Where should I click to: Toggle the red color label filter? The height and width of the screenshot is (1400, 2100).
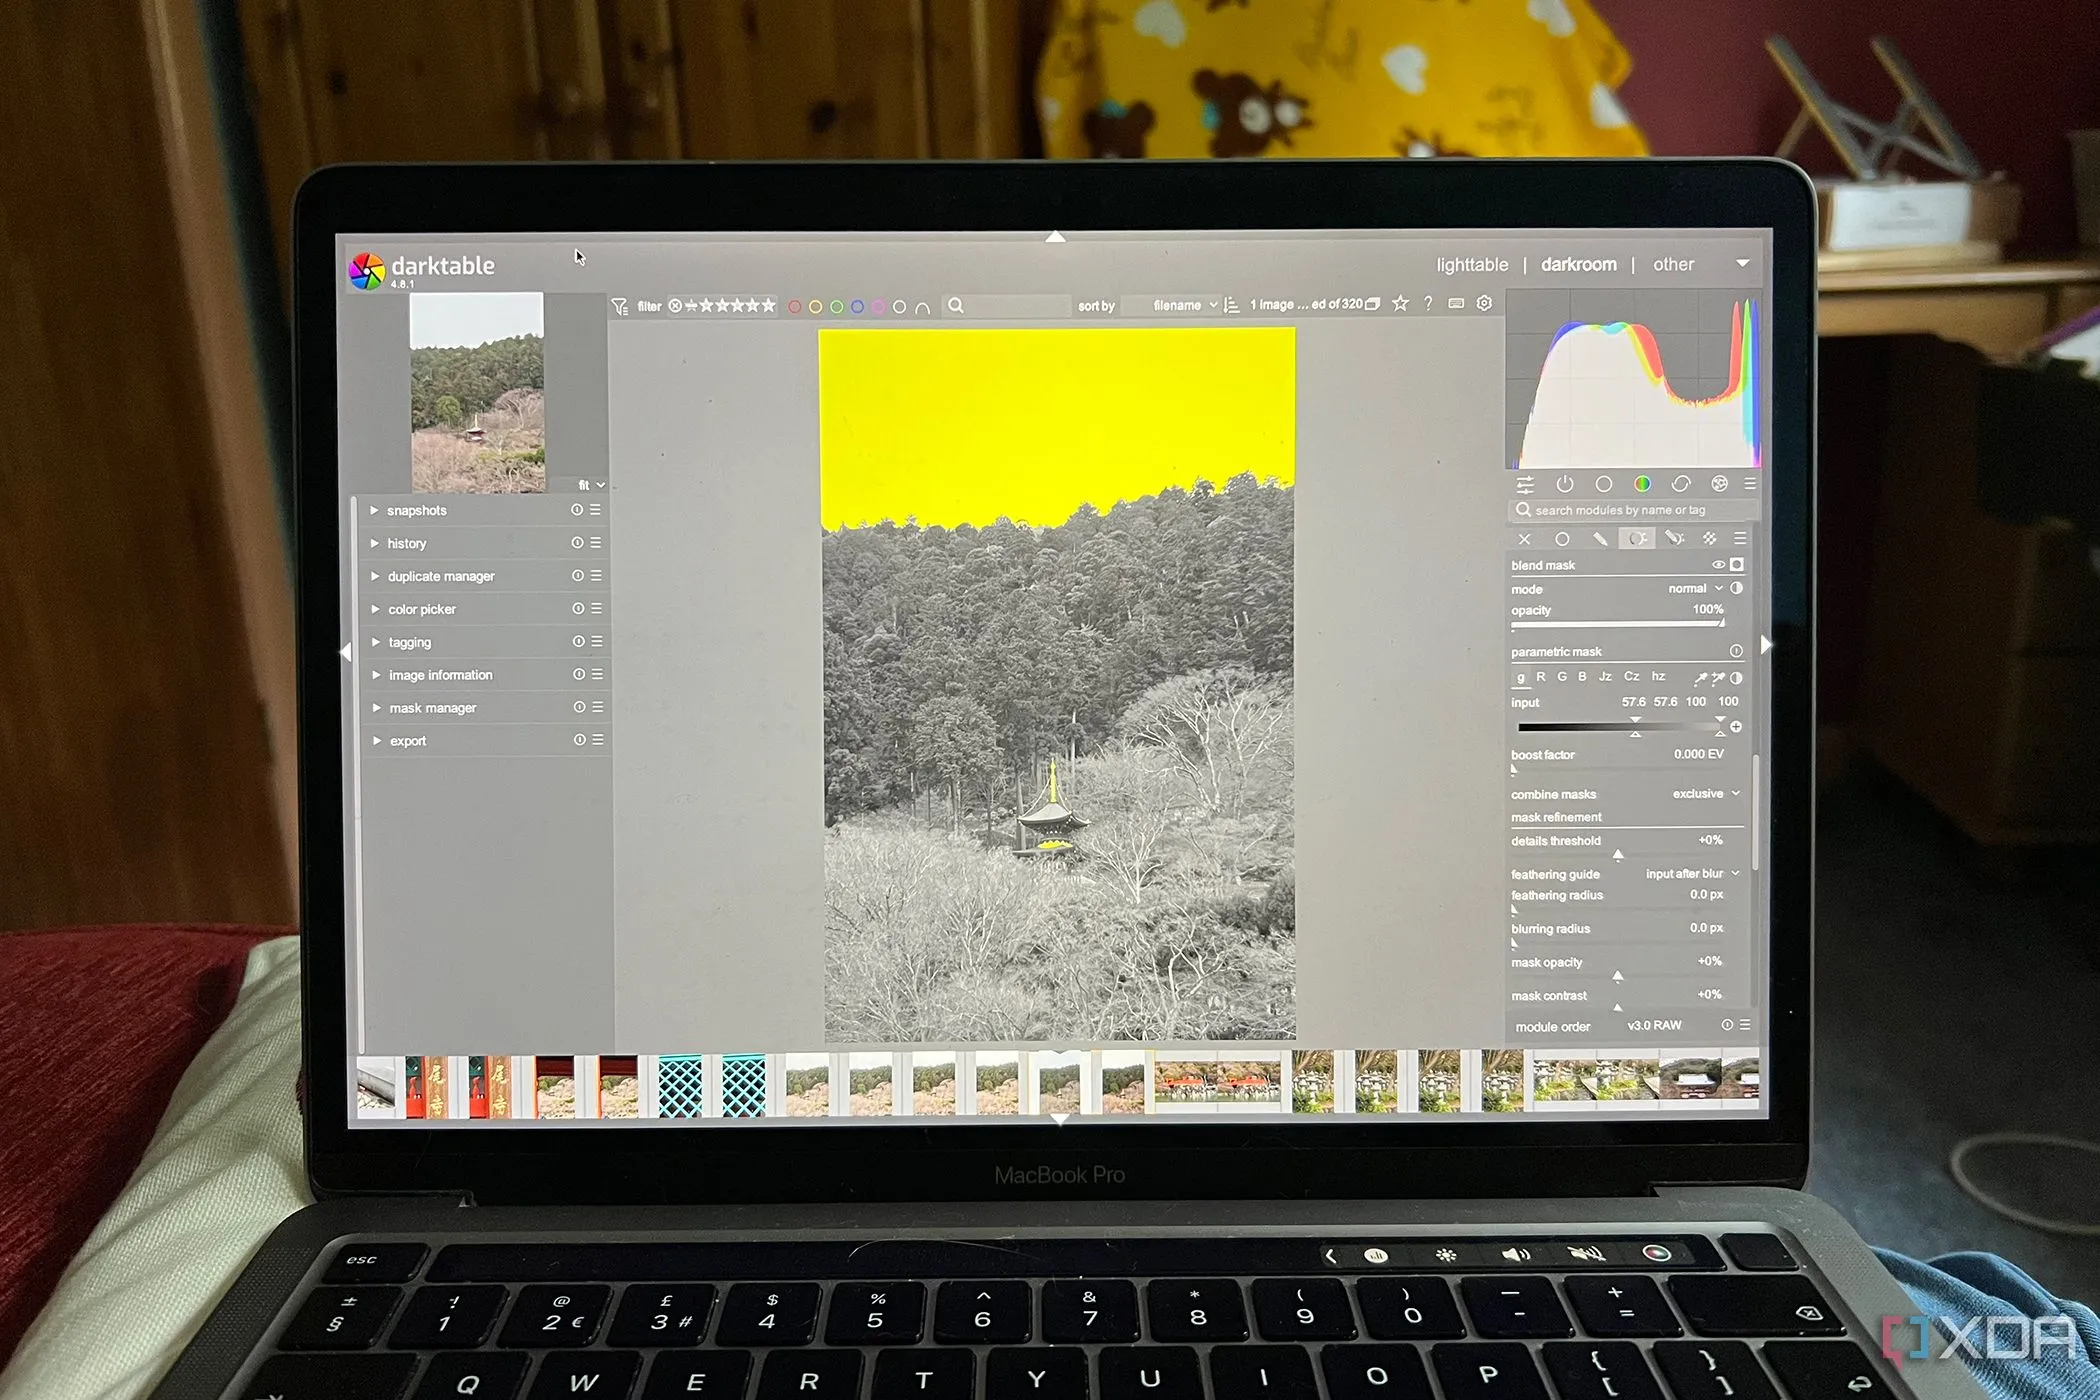794,307
